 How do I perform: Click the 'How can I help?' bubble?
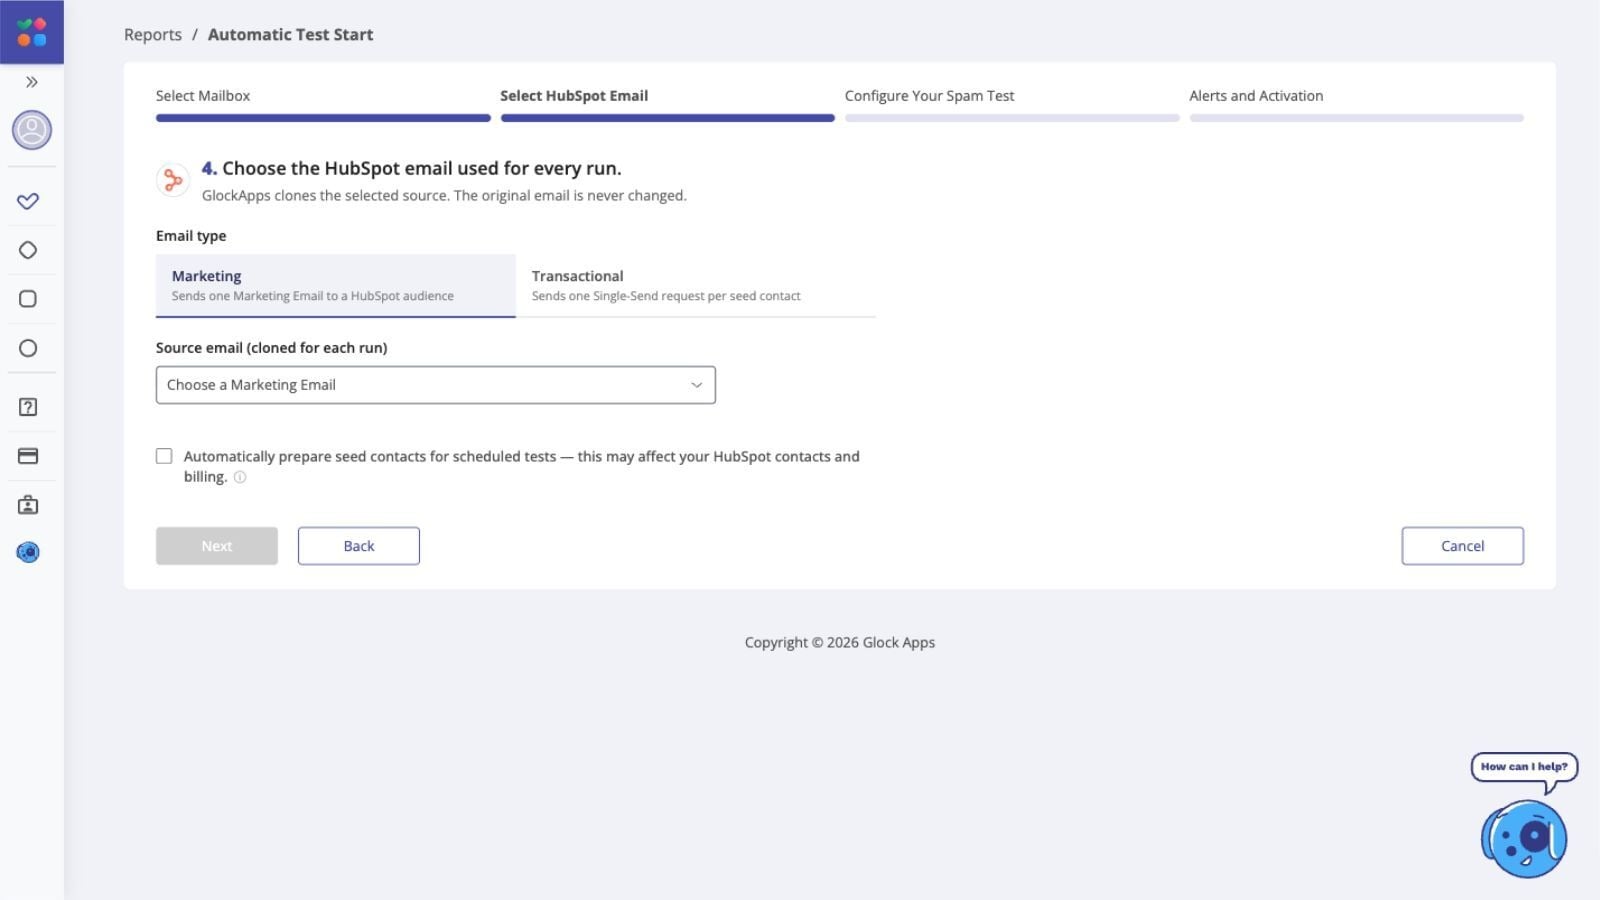point(1524,767)
